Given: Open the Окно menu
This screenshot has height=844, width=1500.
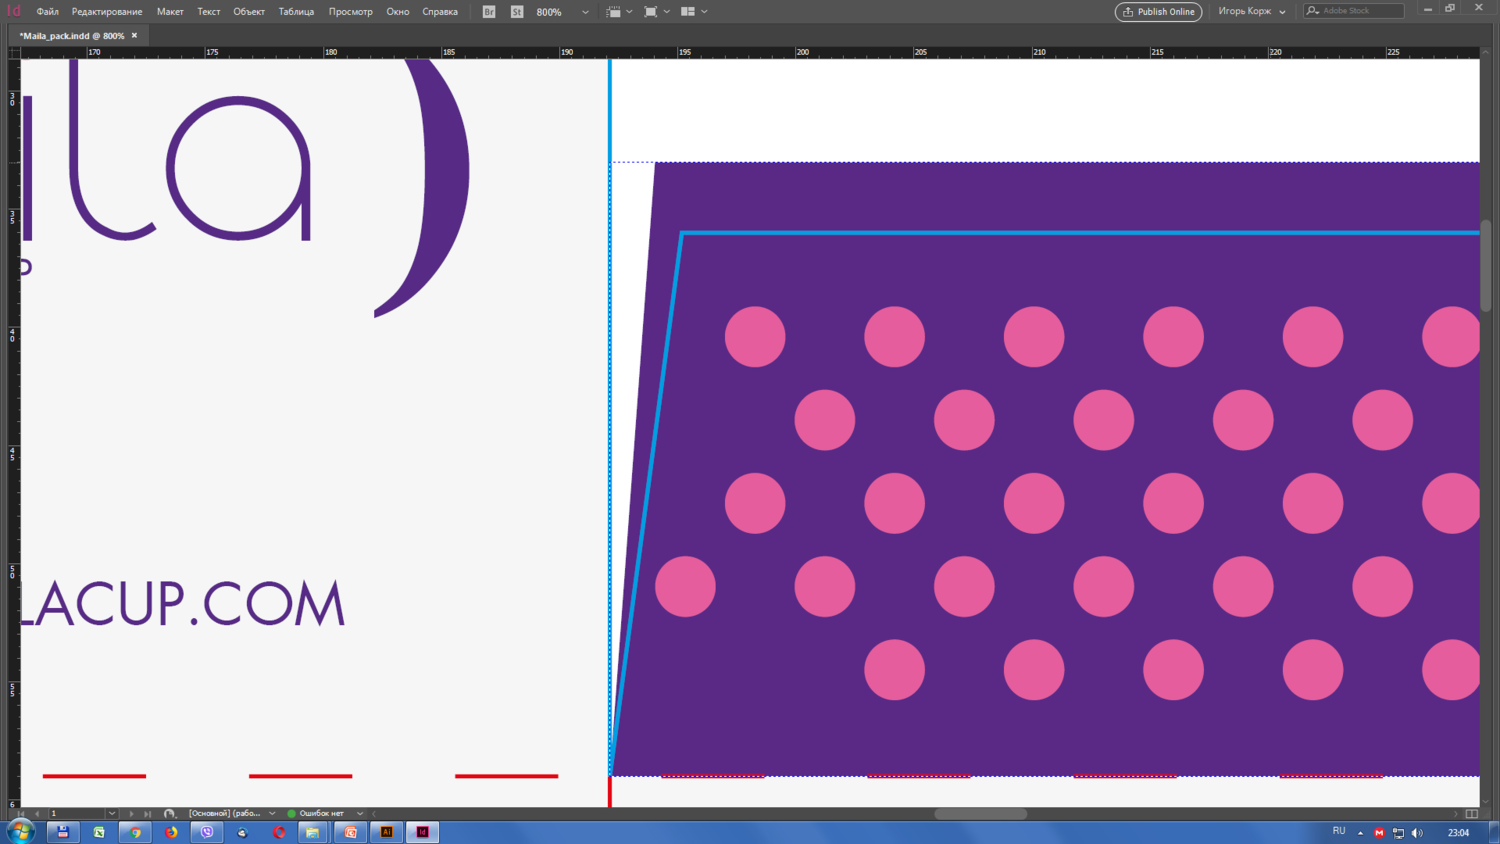Looking at the screenshot, I should pos(398,12).
